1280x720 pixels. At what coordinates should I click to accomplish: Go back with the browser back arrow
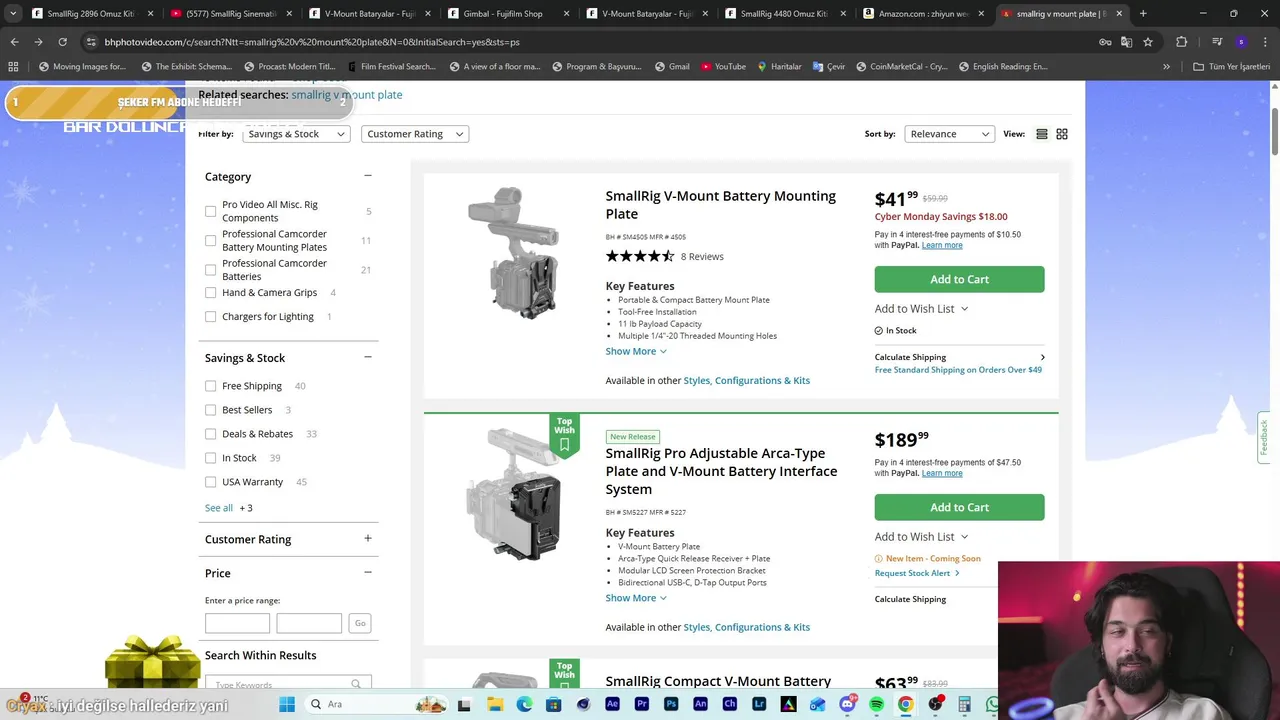[14, 42]
